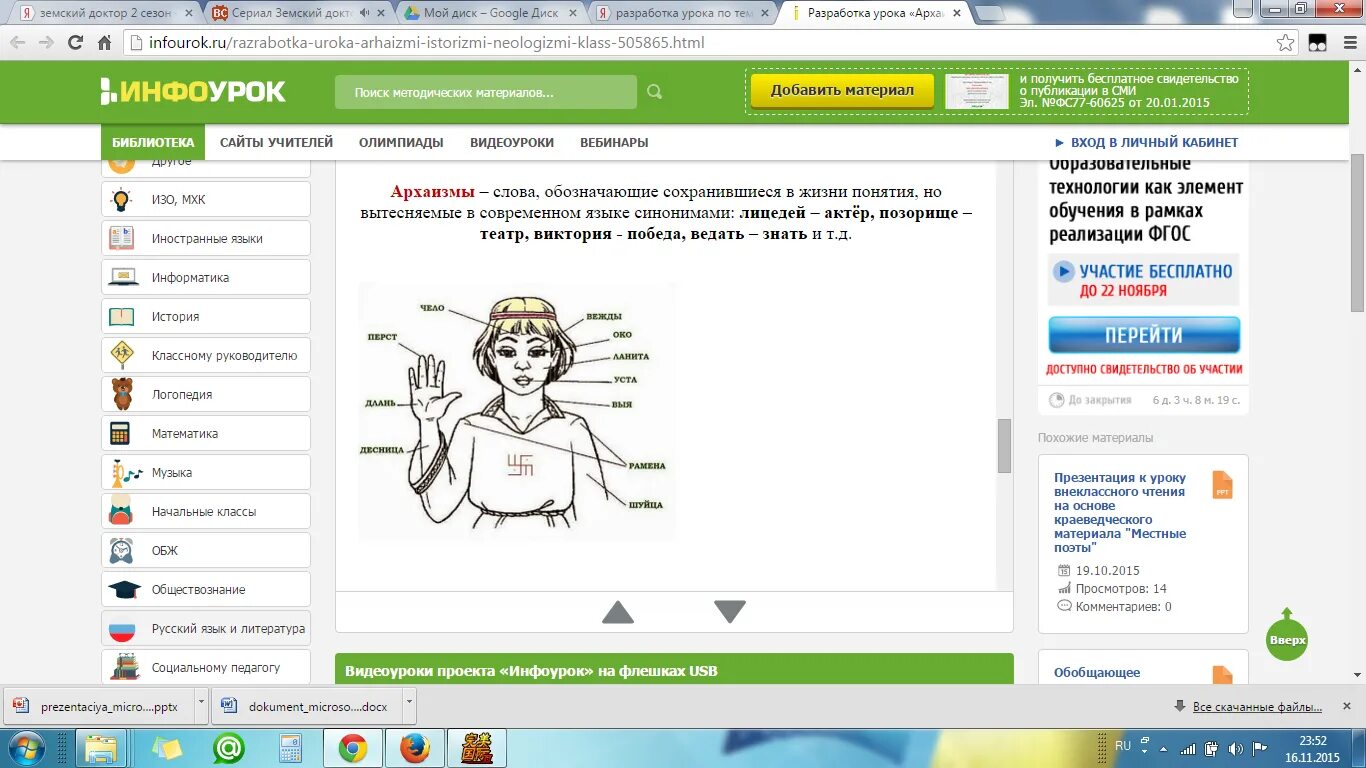
Task: Click the Russian flag icon beside Русский язык
Action: [122, 629]
